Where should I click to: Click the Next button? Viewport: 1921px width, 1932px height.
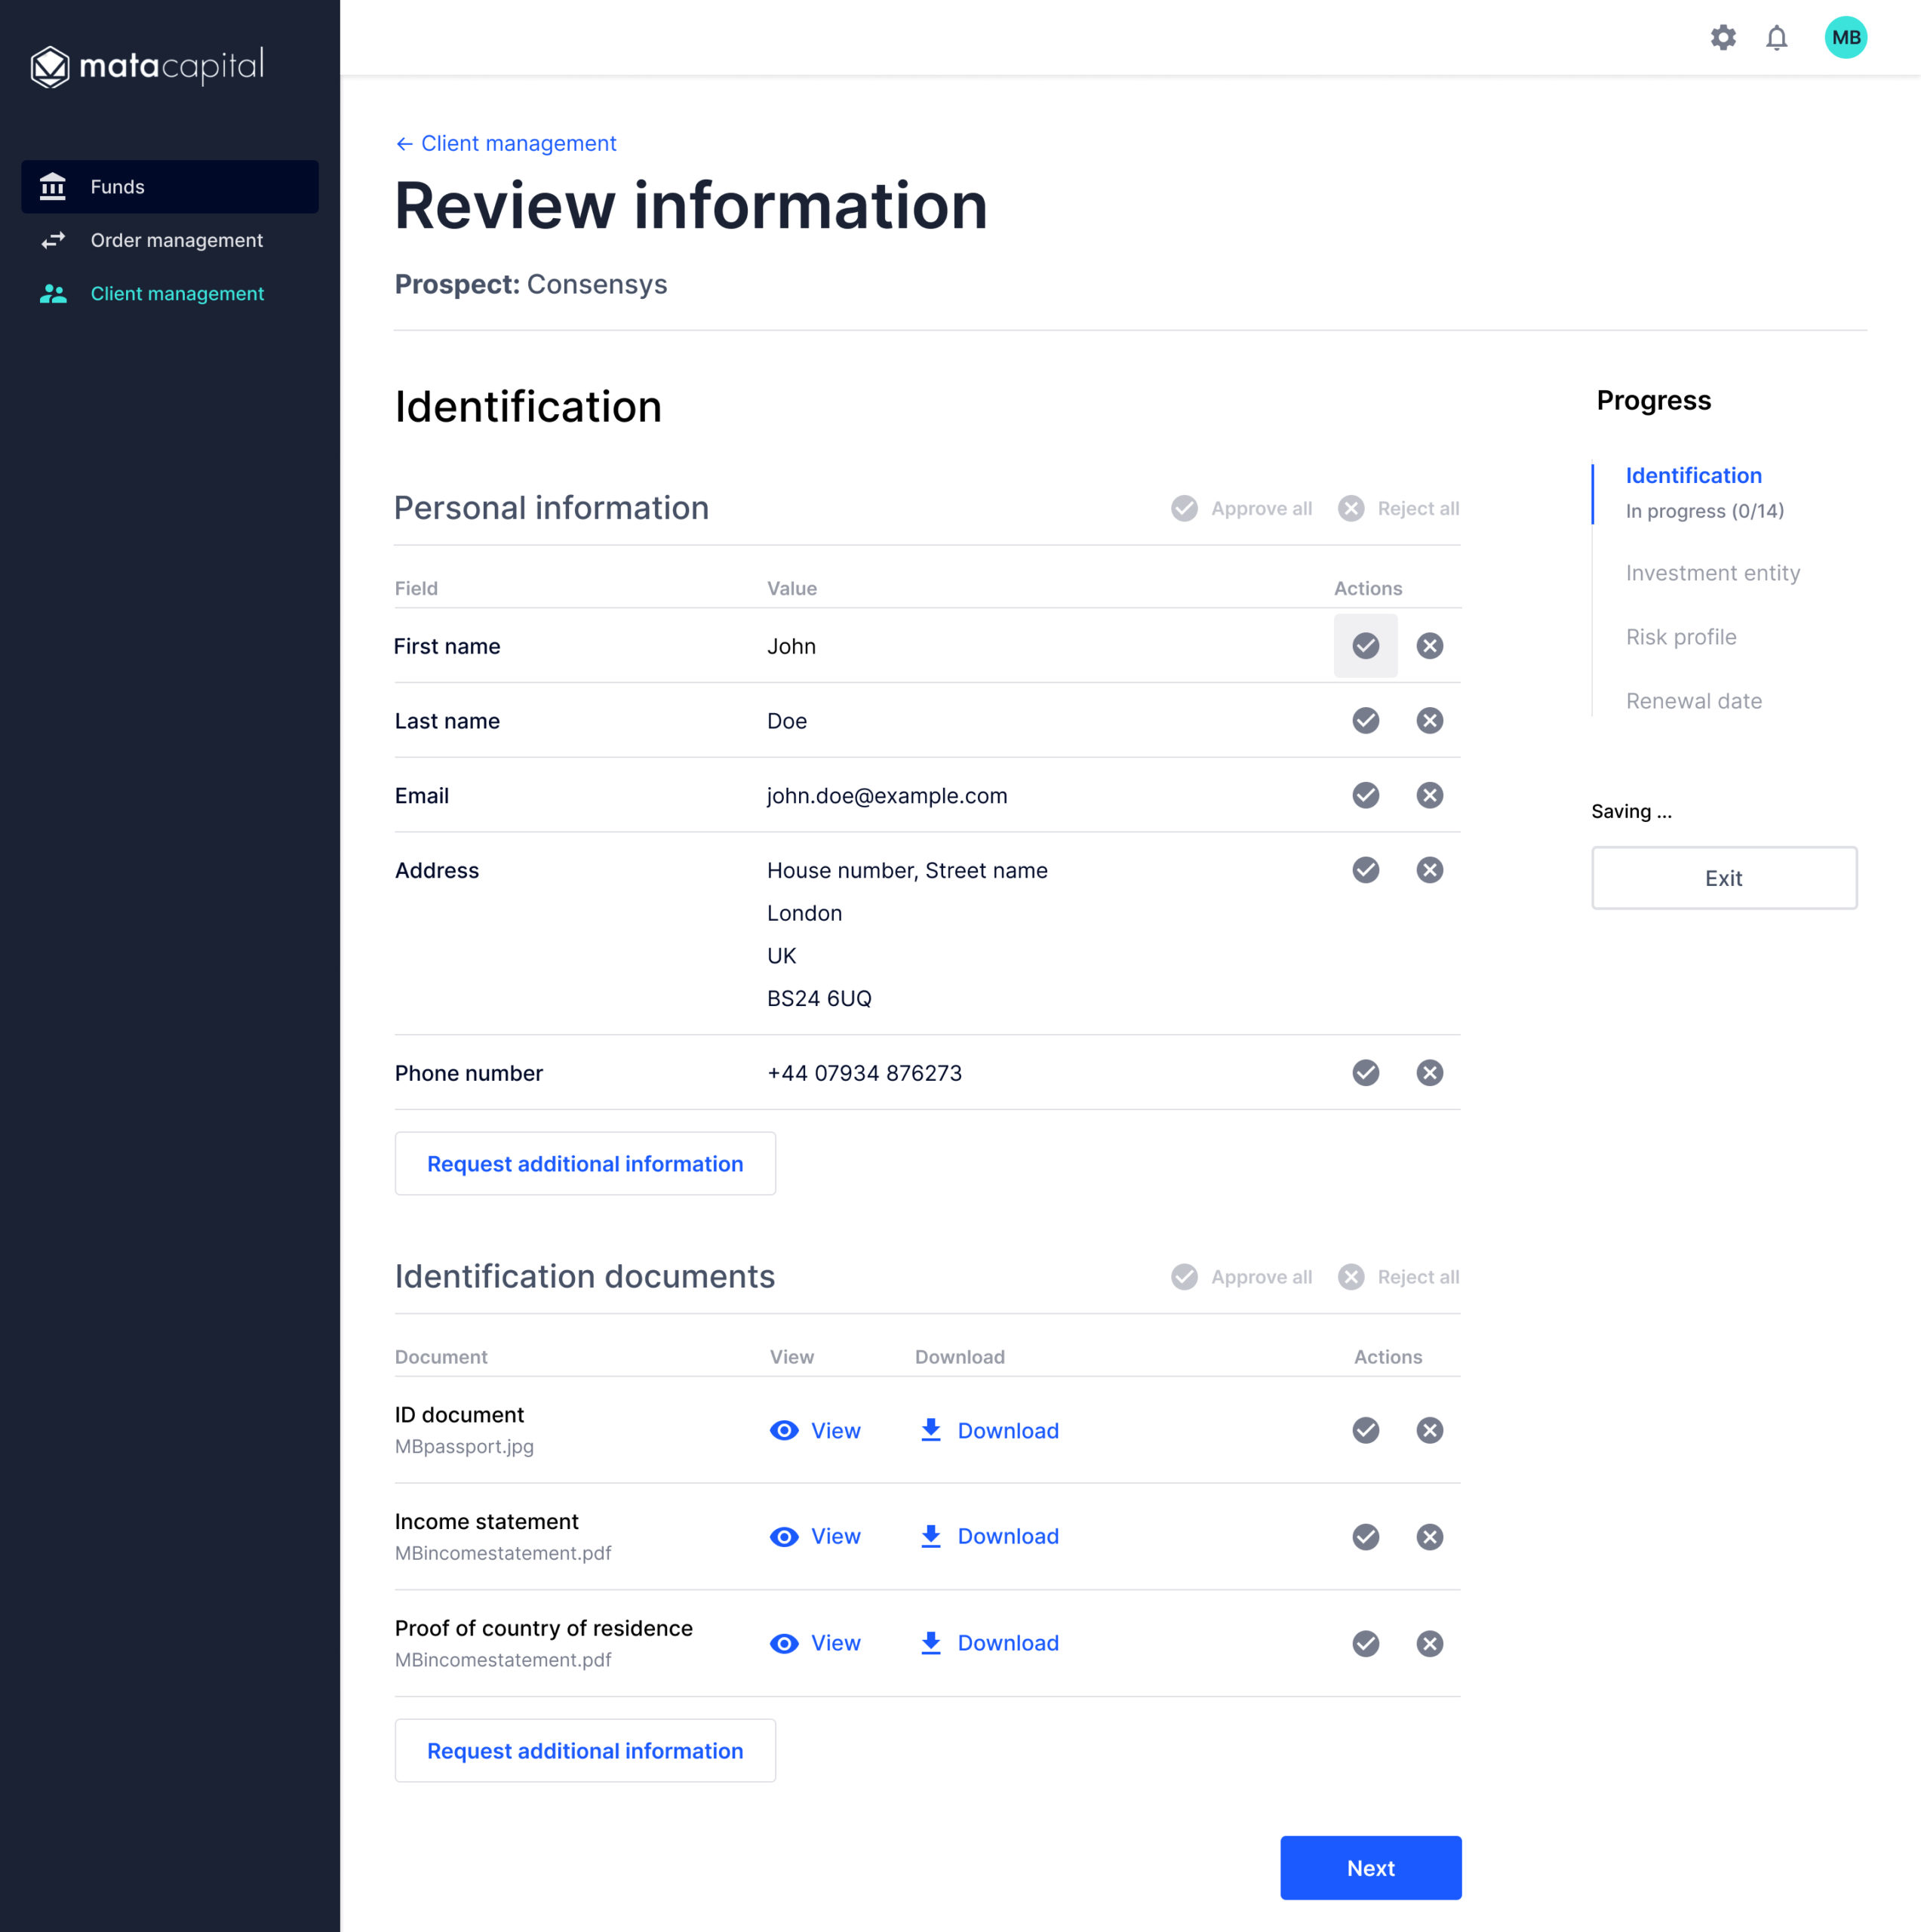pos(1370,1868)
